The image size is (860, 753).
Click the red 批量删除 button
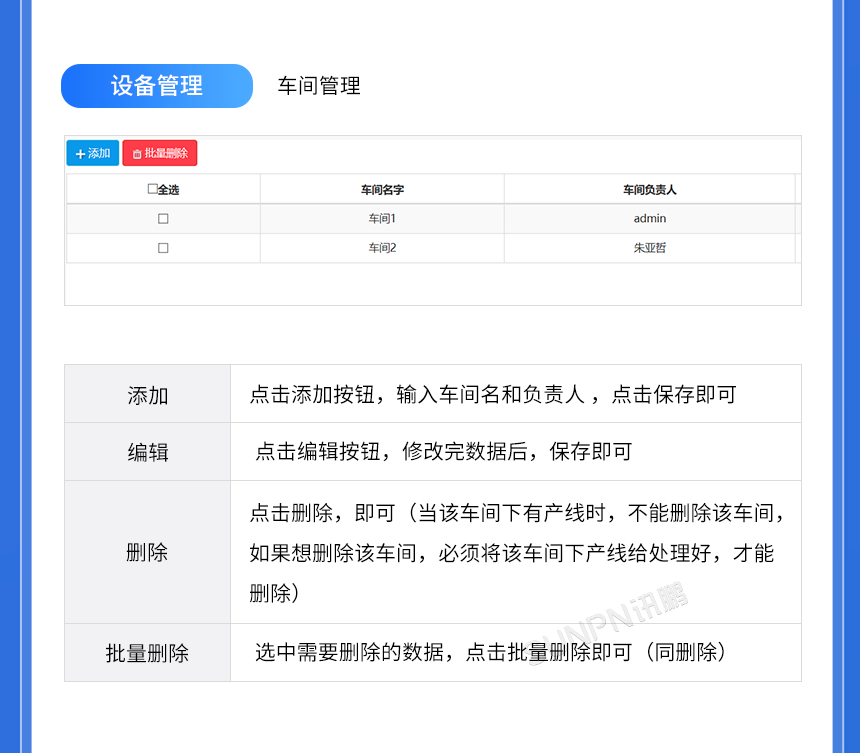click(160, 153)
